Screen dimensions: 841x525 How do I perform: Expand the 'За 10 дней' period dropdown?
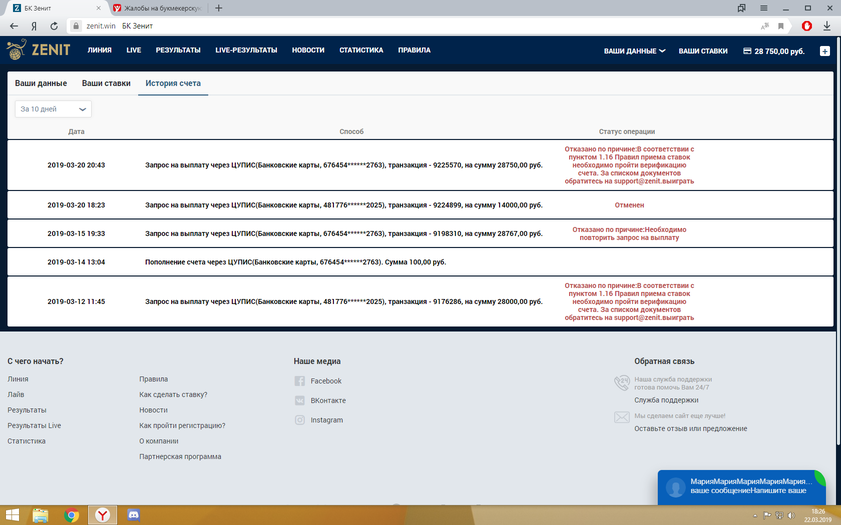(53, 109)
